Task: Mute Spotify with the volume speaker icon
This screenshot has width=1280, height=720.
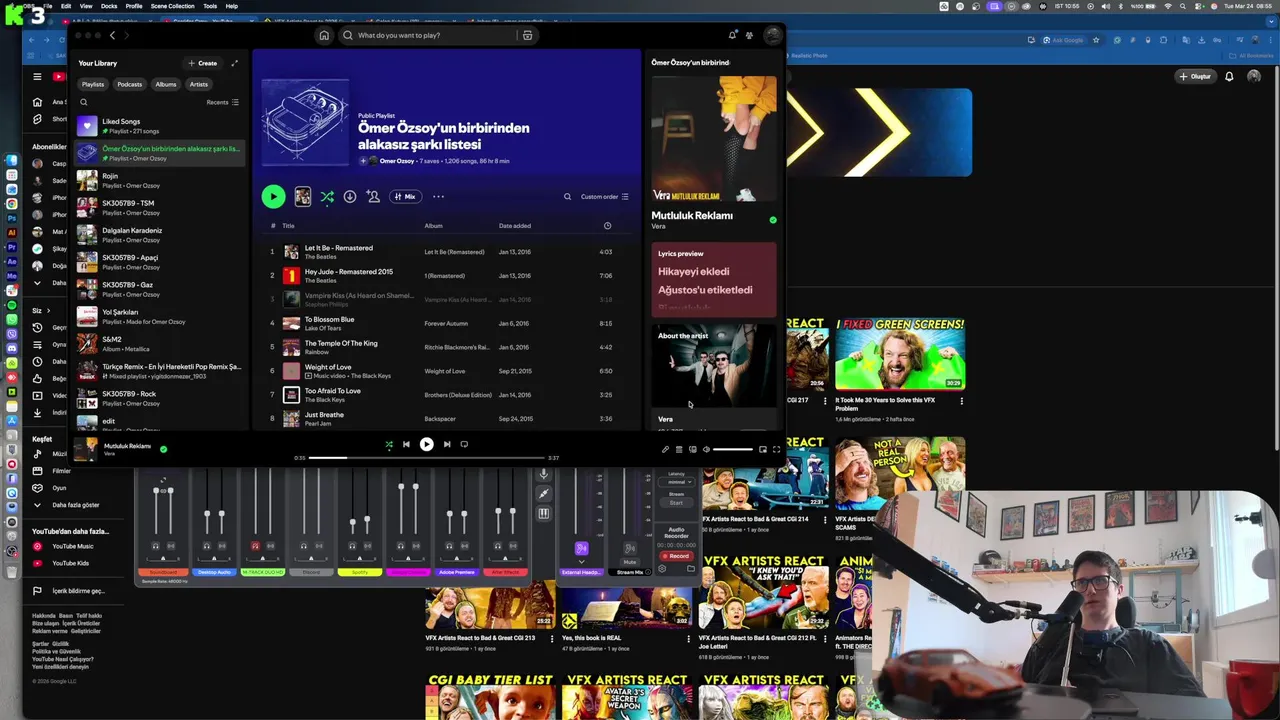Action: (706, 449)
